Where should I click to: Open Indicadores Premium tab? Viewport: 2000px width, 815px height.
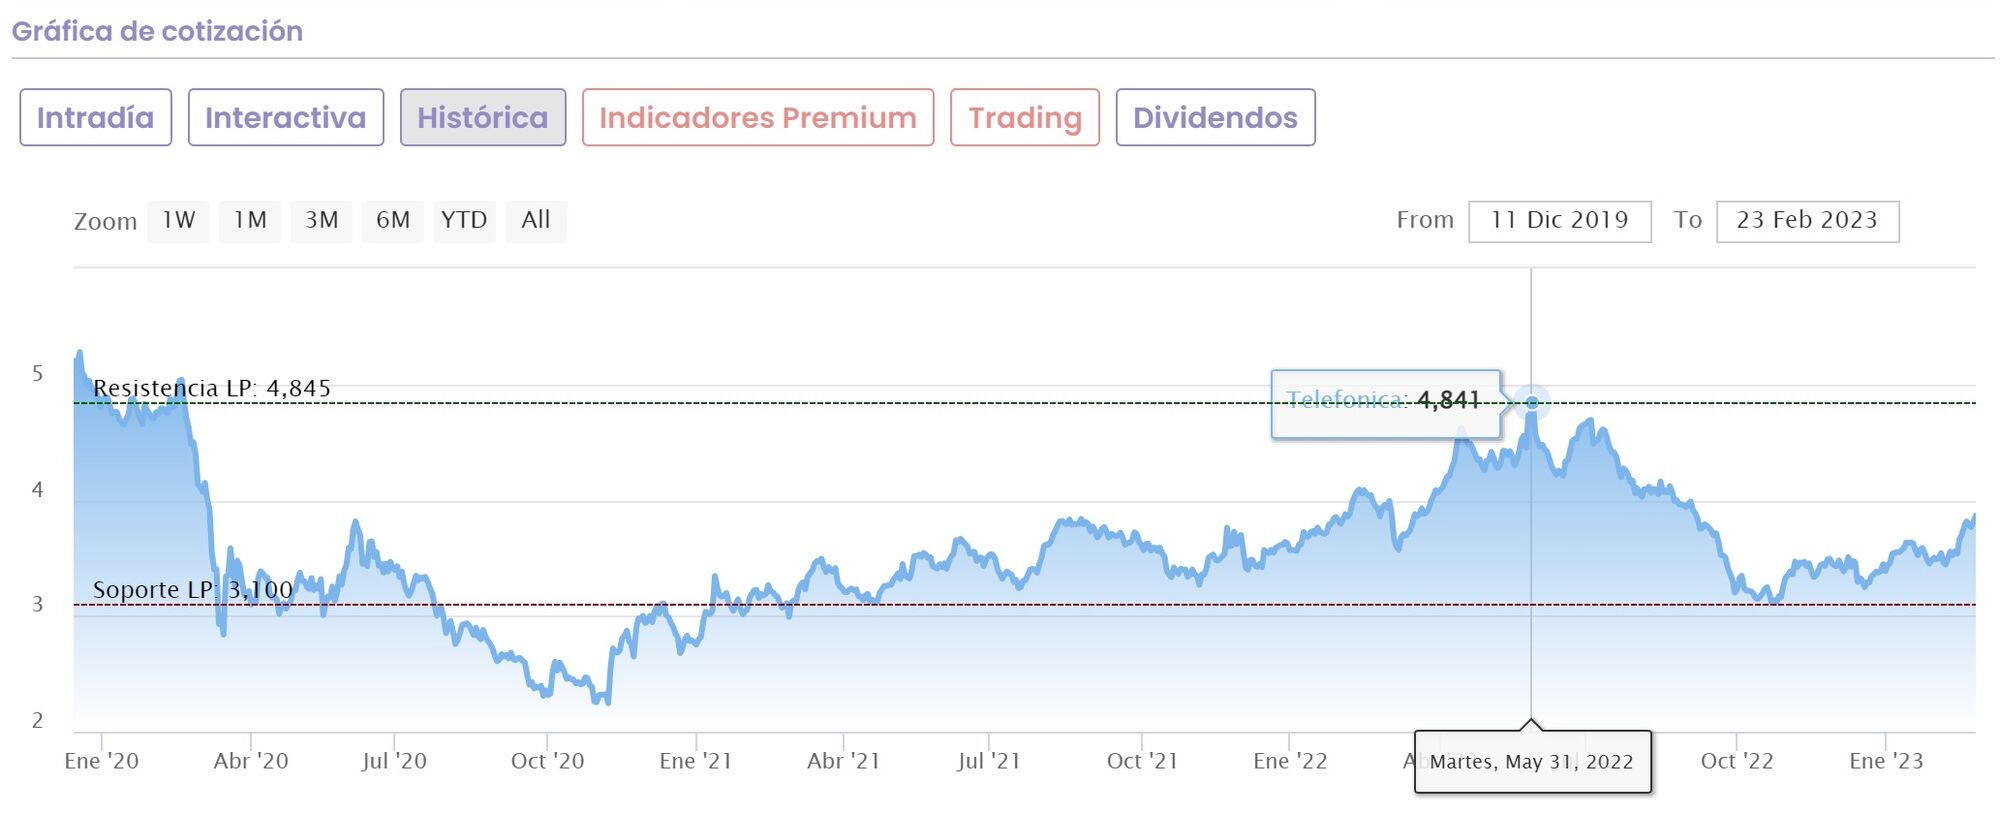[757, 118]
